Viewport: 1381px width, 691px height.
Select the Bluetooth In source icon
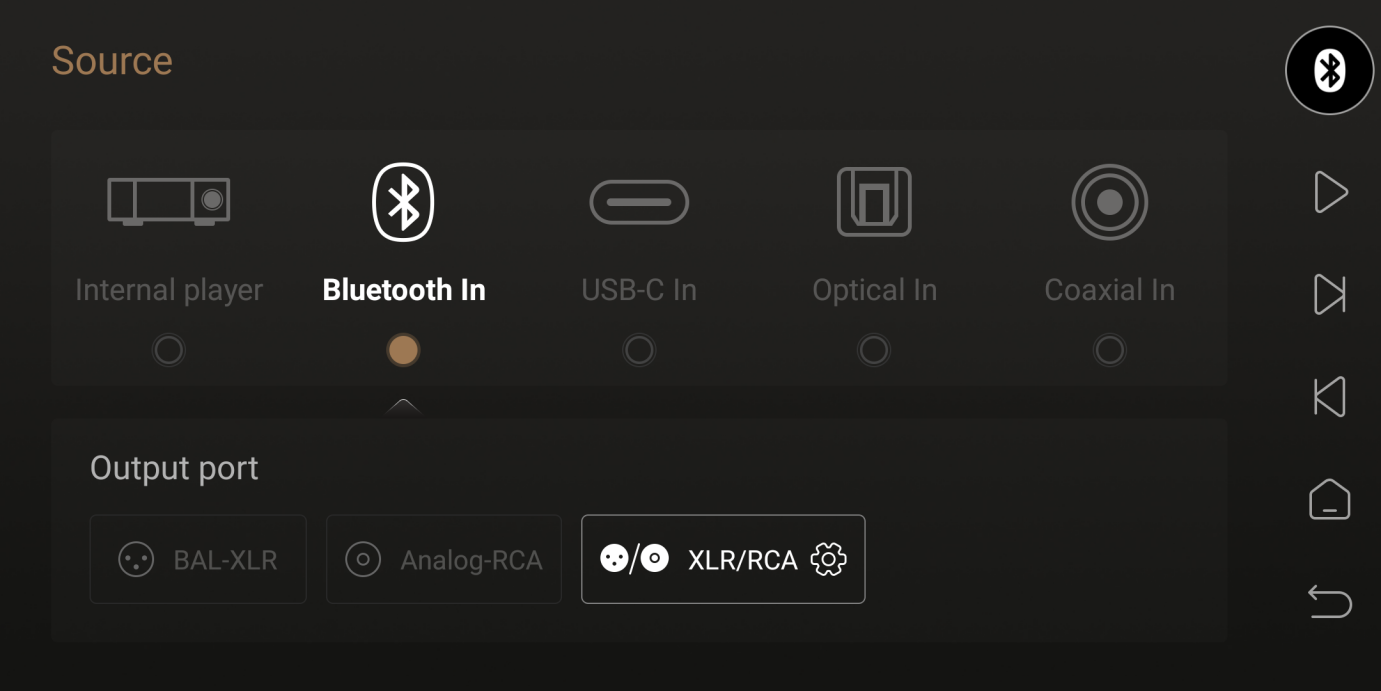click(403, 202)
